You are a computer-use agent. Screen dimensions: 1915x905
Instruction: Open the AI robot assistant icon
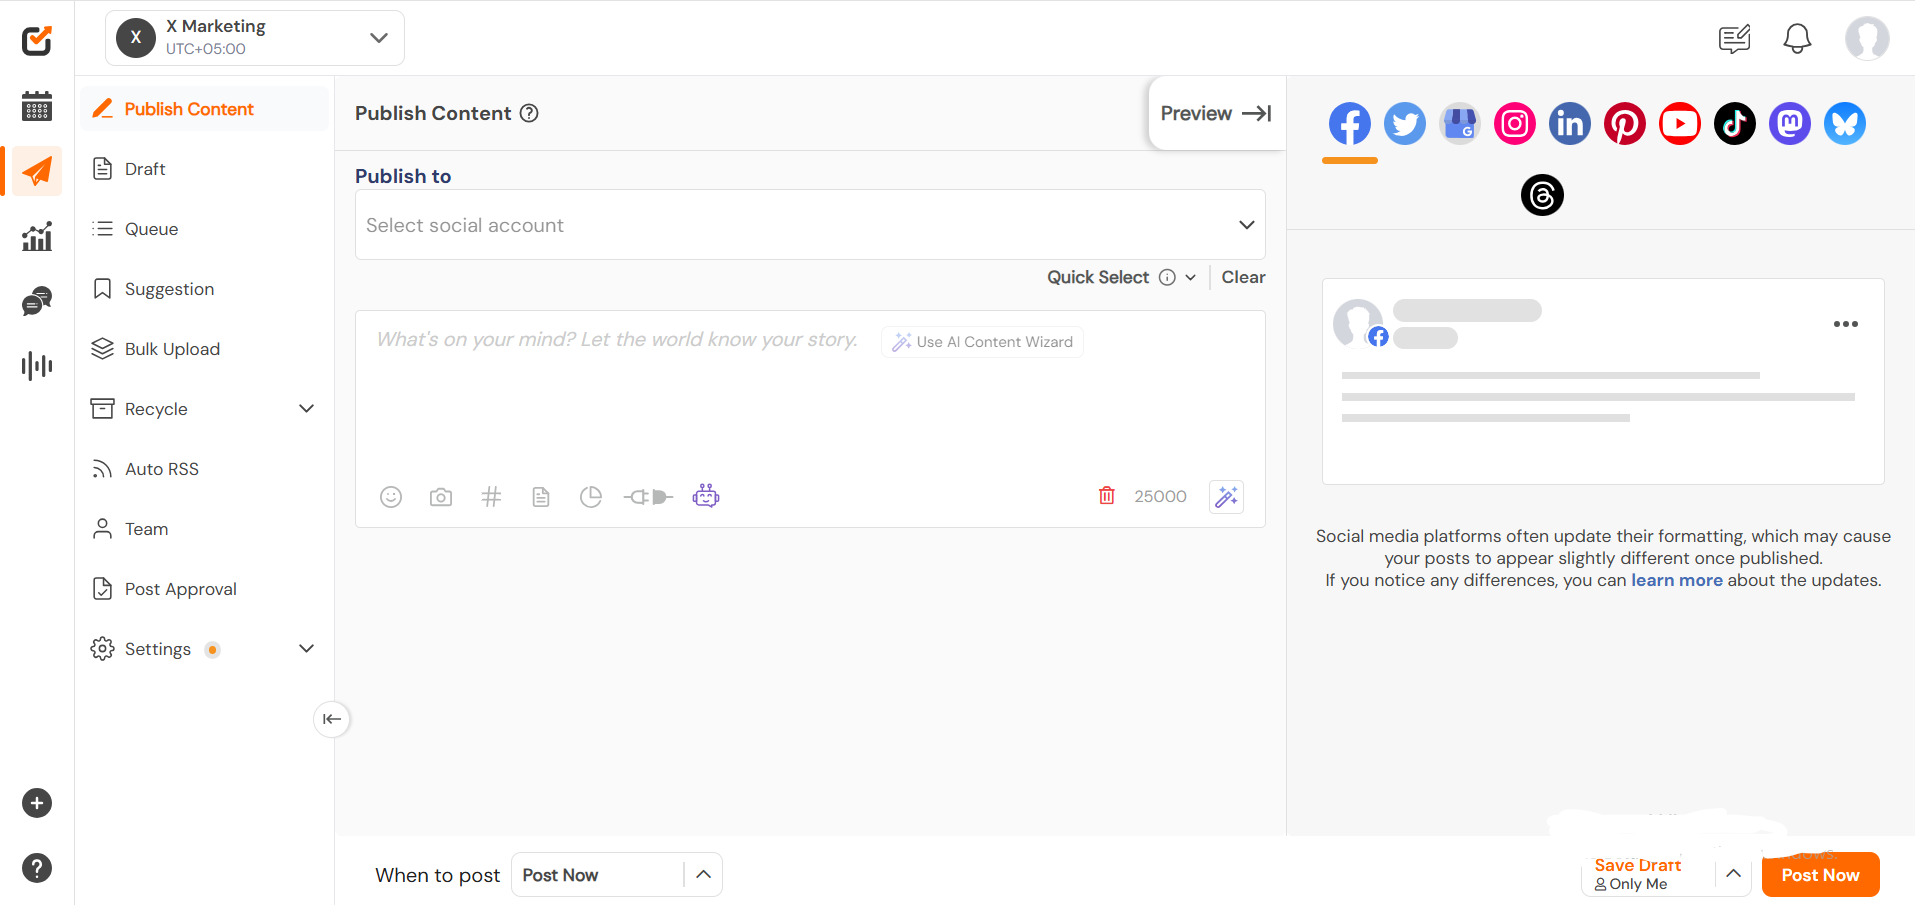(706, 496)
